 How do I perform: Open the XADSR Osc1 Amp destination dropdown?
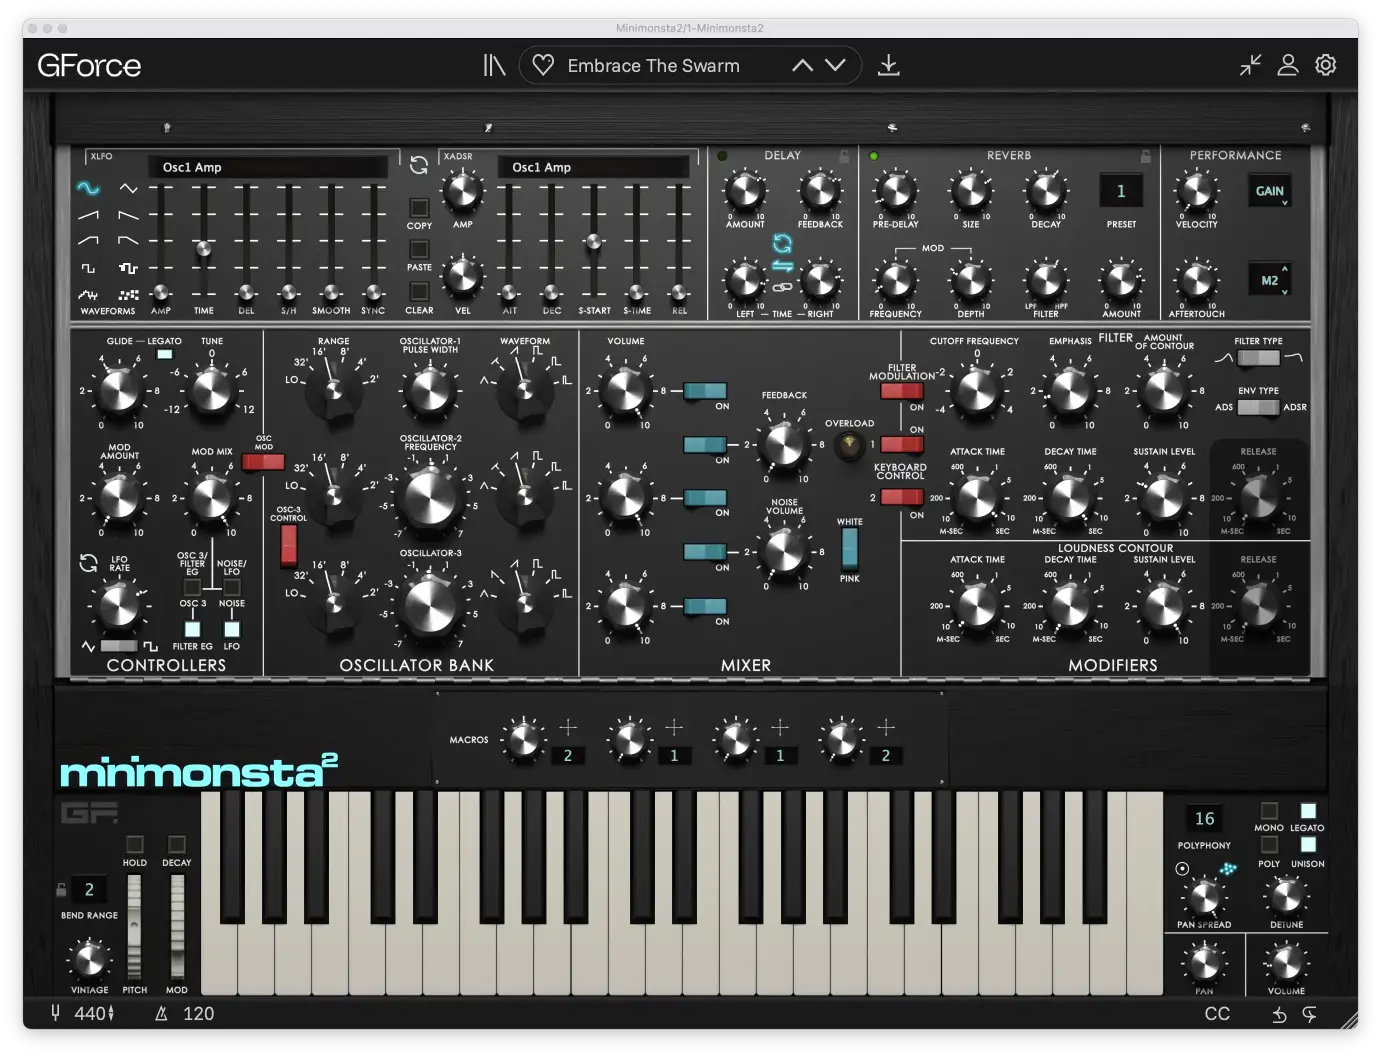click(594, 167)
